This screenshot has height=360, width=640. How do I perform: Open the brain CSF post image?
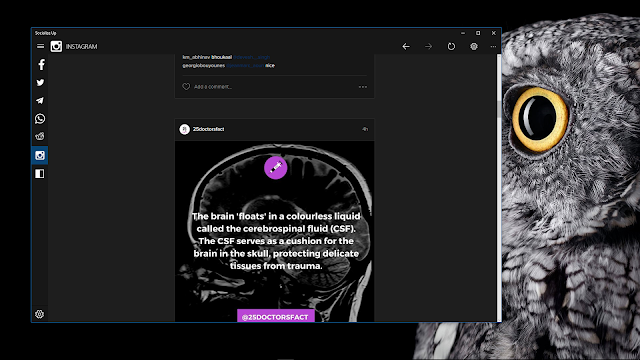tap(275, 231)
